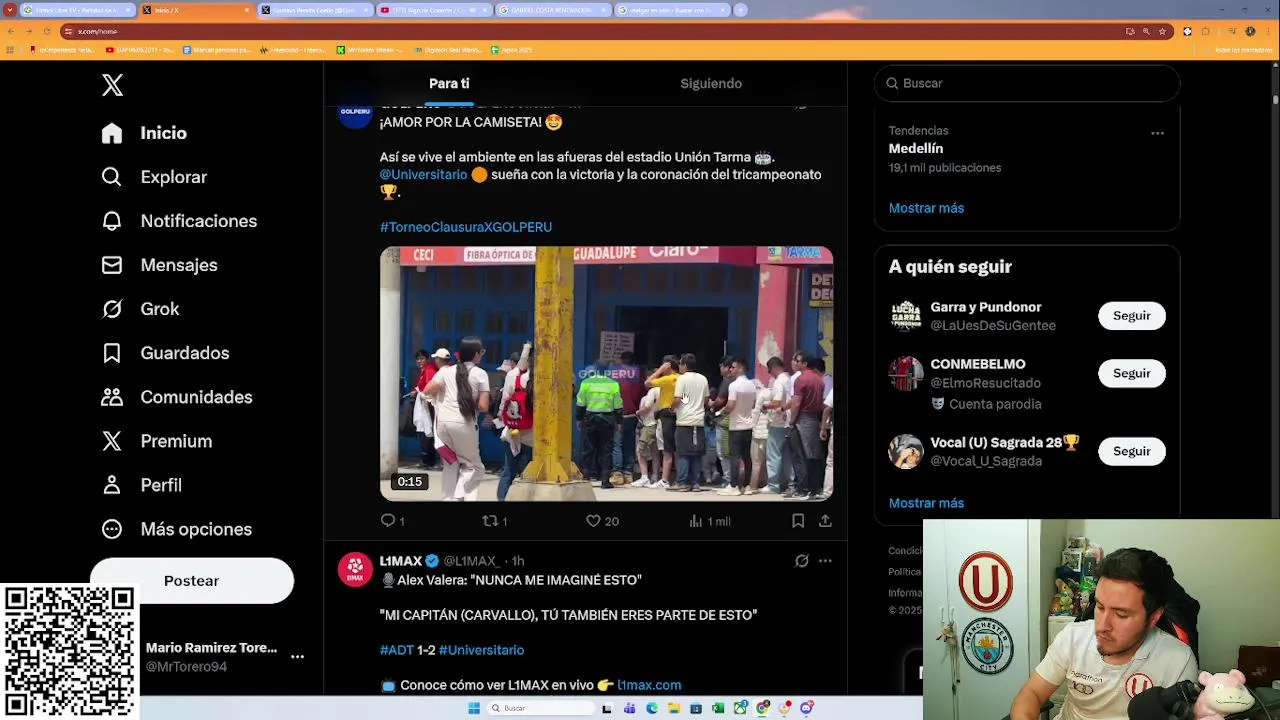Open Vocal (U) Sagrada profile picture
The height and width of the screenshot is (720, 1280).
coord(906,452)
